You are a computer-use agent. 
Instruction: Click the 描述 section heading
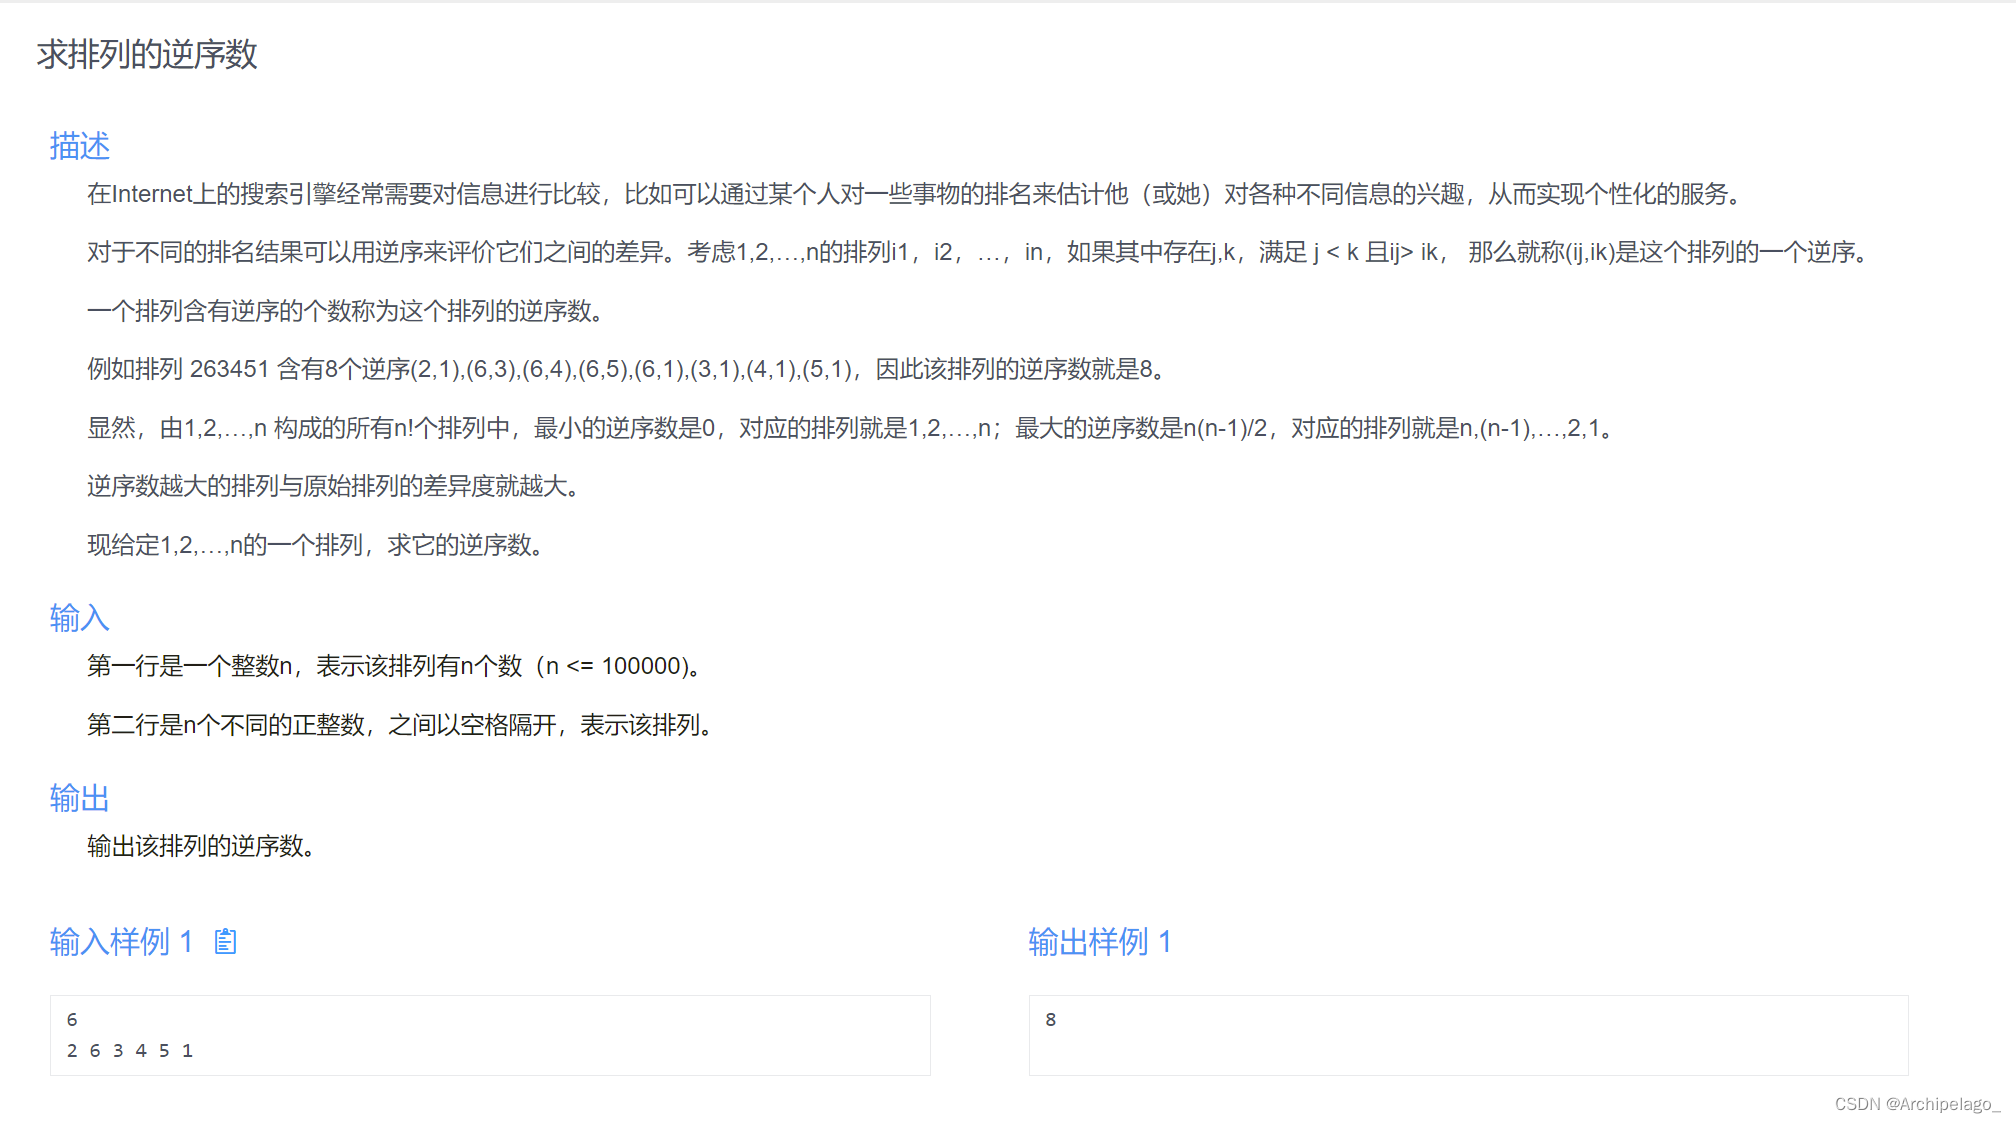[80, 146]
